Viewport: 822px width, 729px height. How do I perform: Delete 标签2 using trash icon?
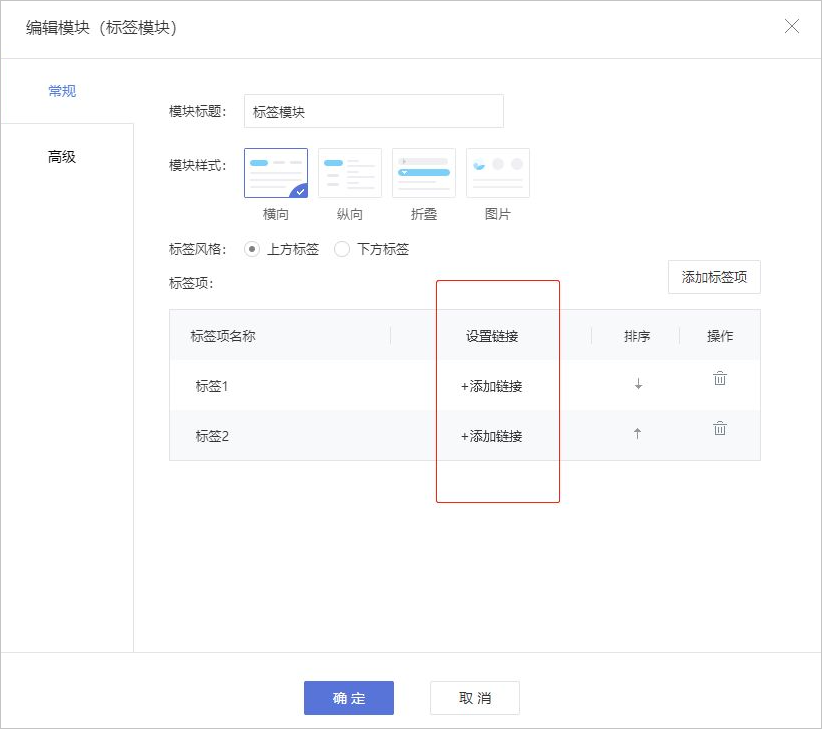pyautogui.click(x=720, y=429)
